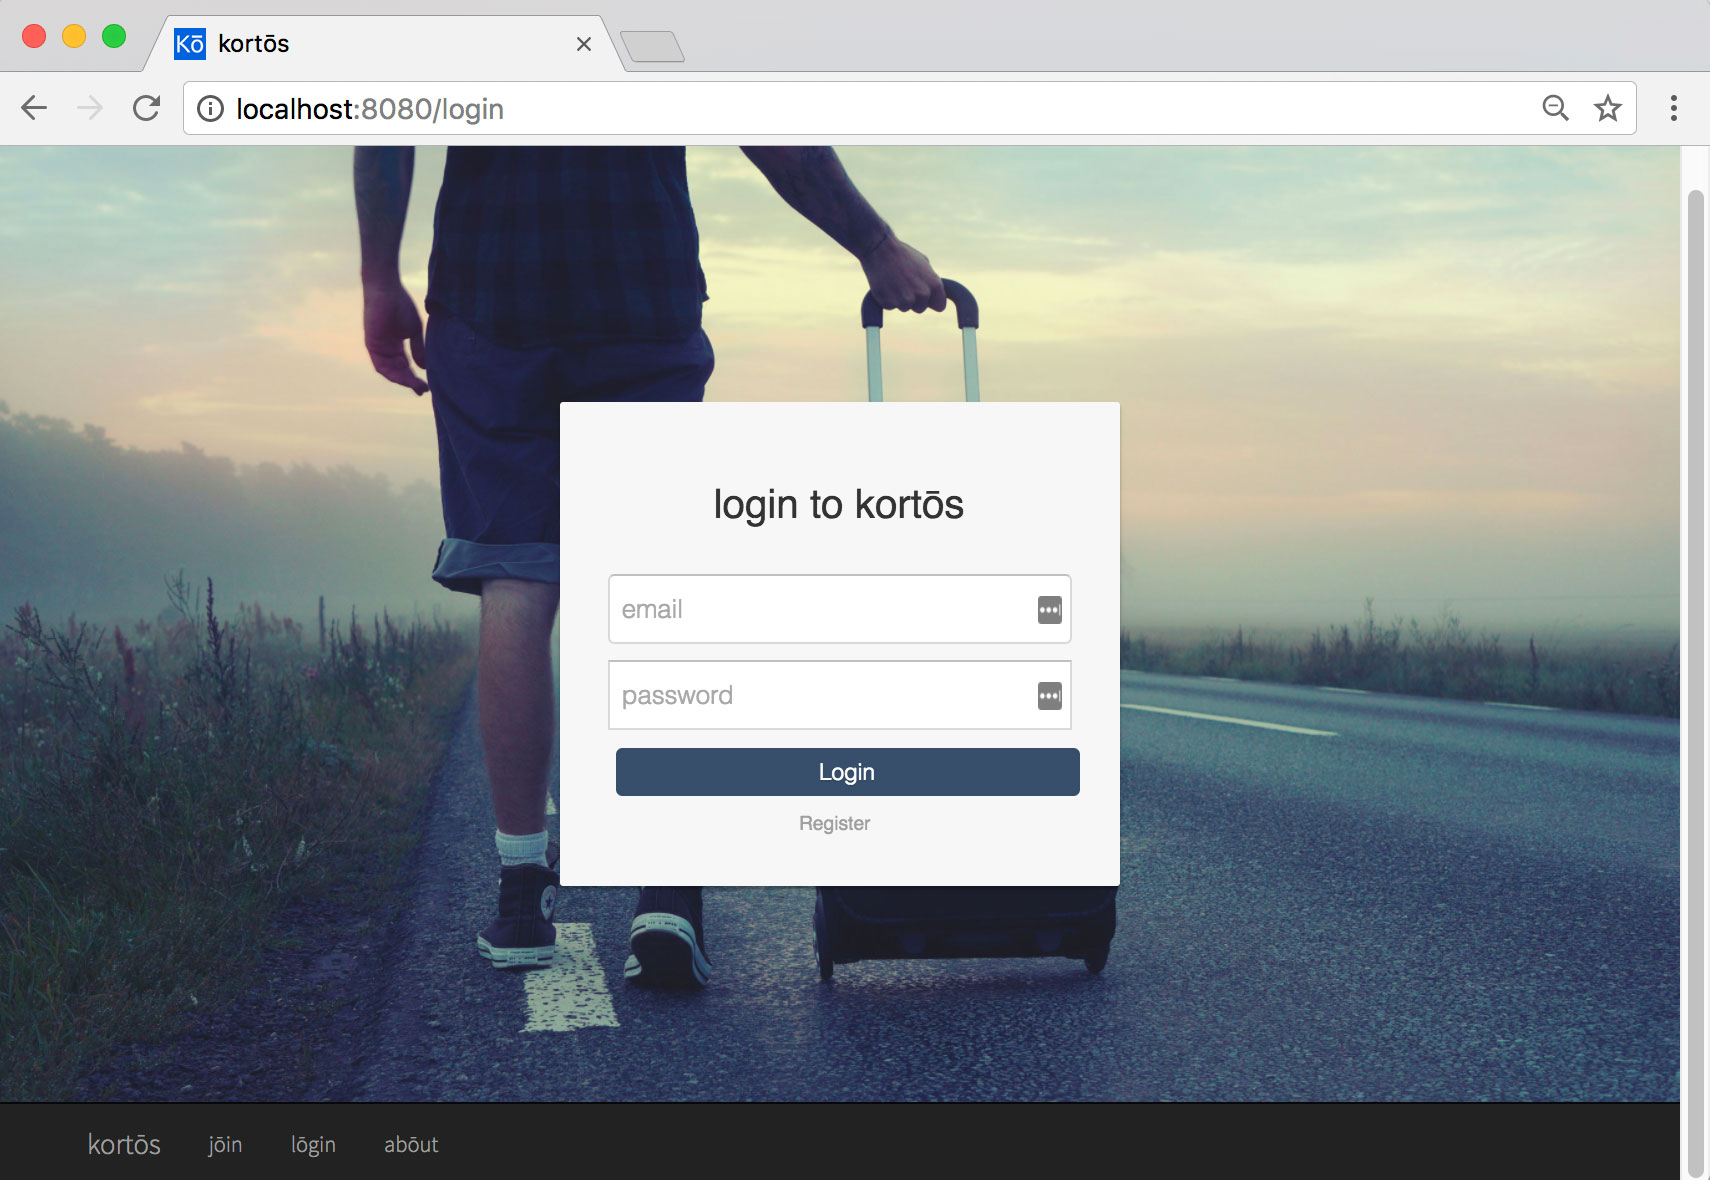Open the Chrome three-dot menu
The width and height of the screenshot is (1710, 1180).
[x=1673, y=108]
